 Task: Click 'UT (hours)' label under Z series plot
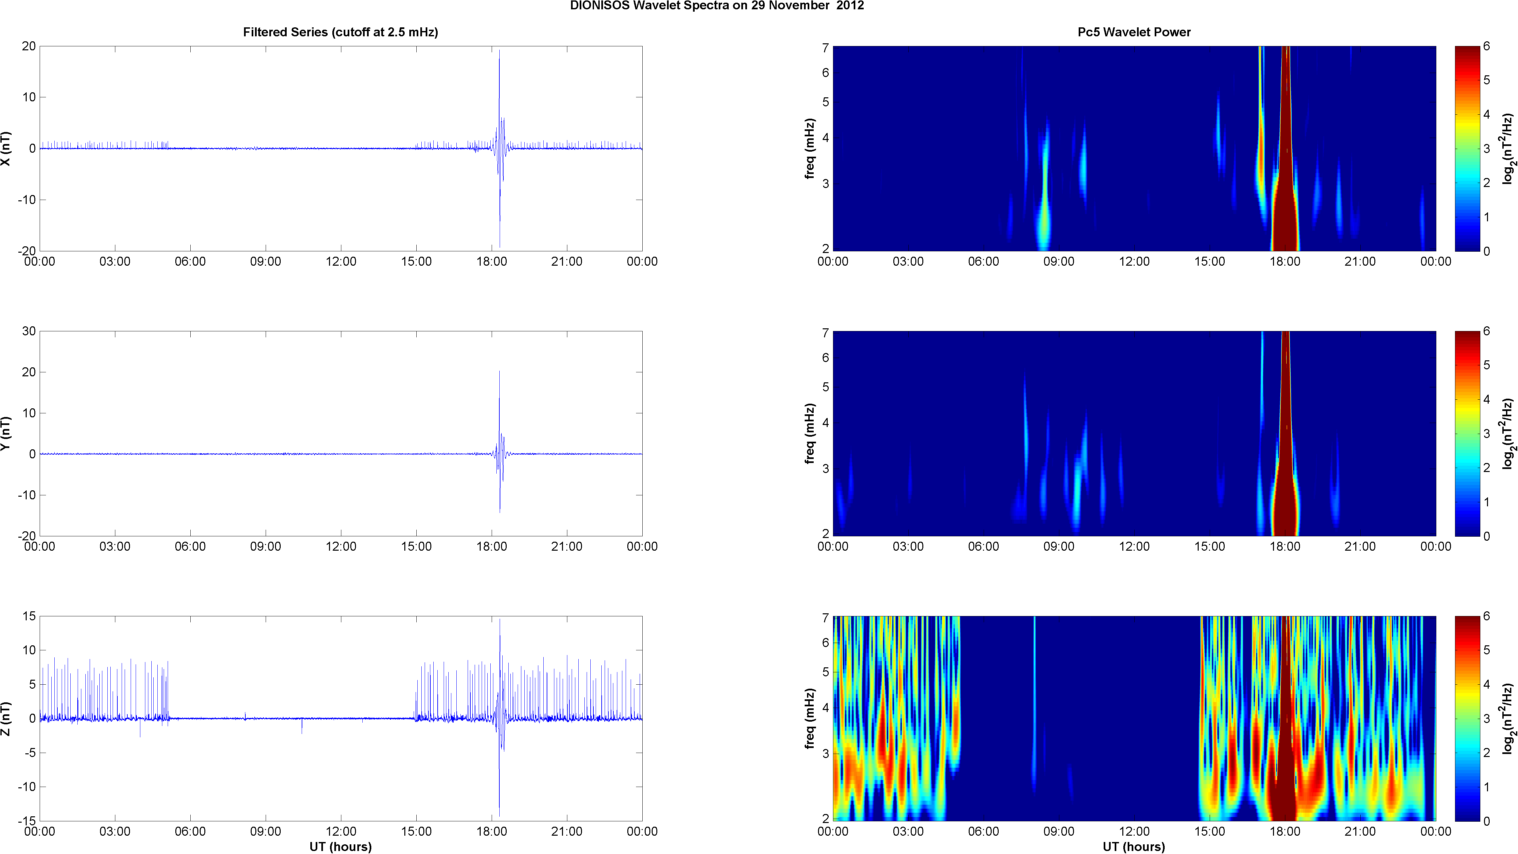[340, 847]
